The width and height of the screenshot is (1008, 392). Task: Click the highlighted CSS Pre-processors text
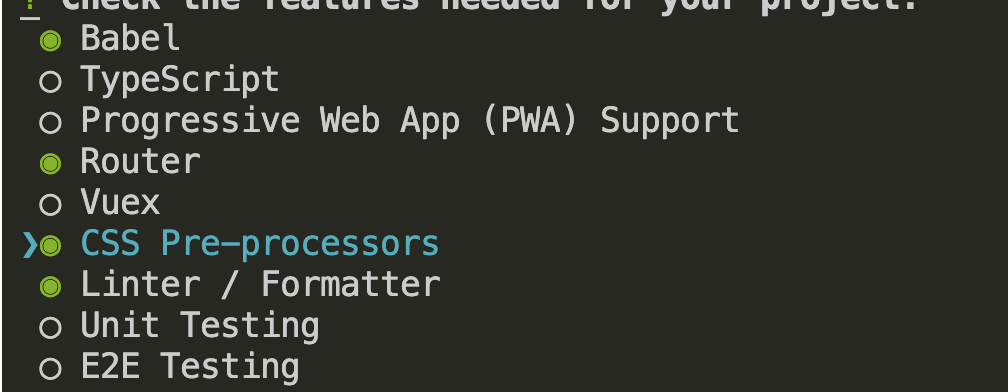260,244
